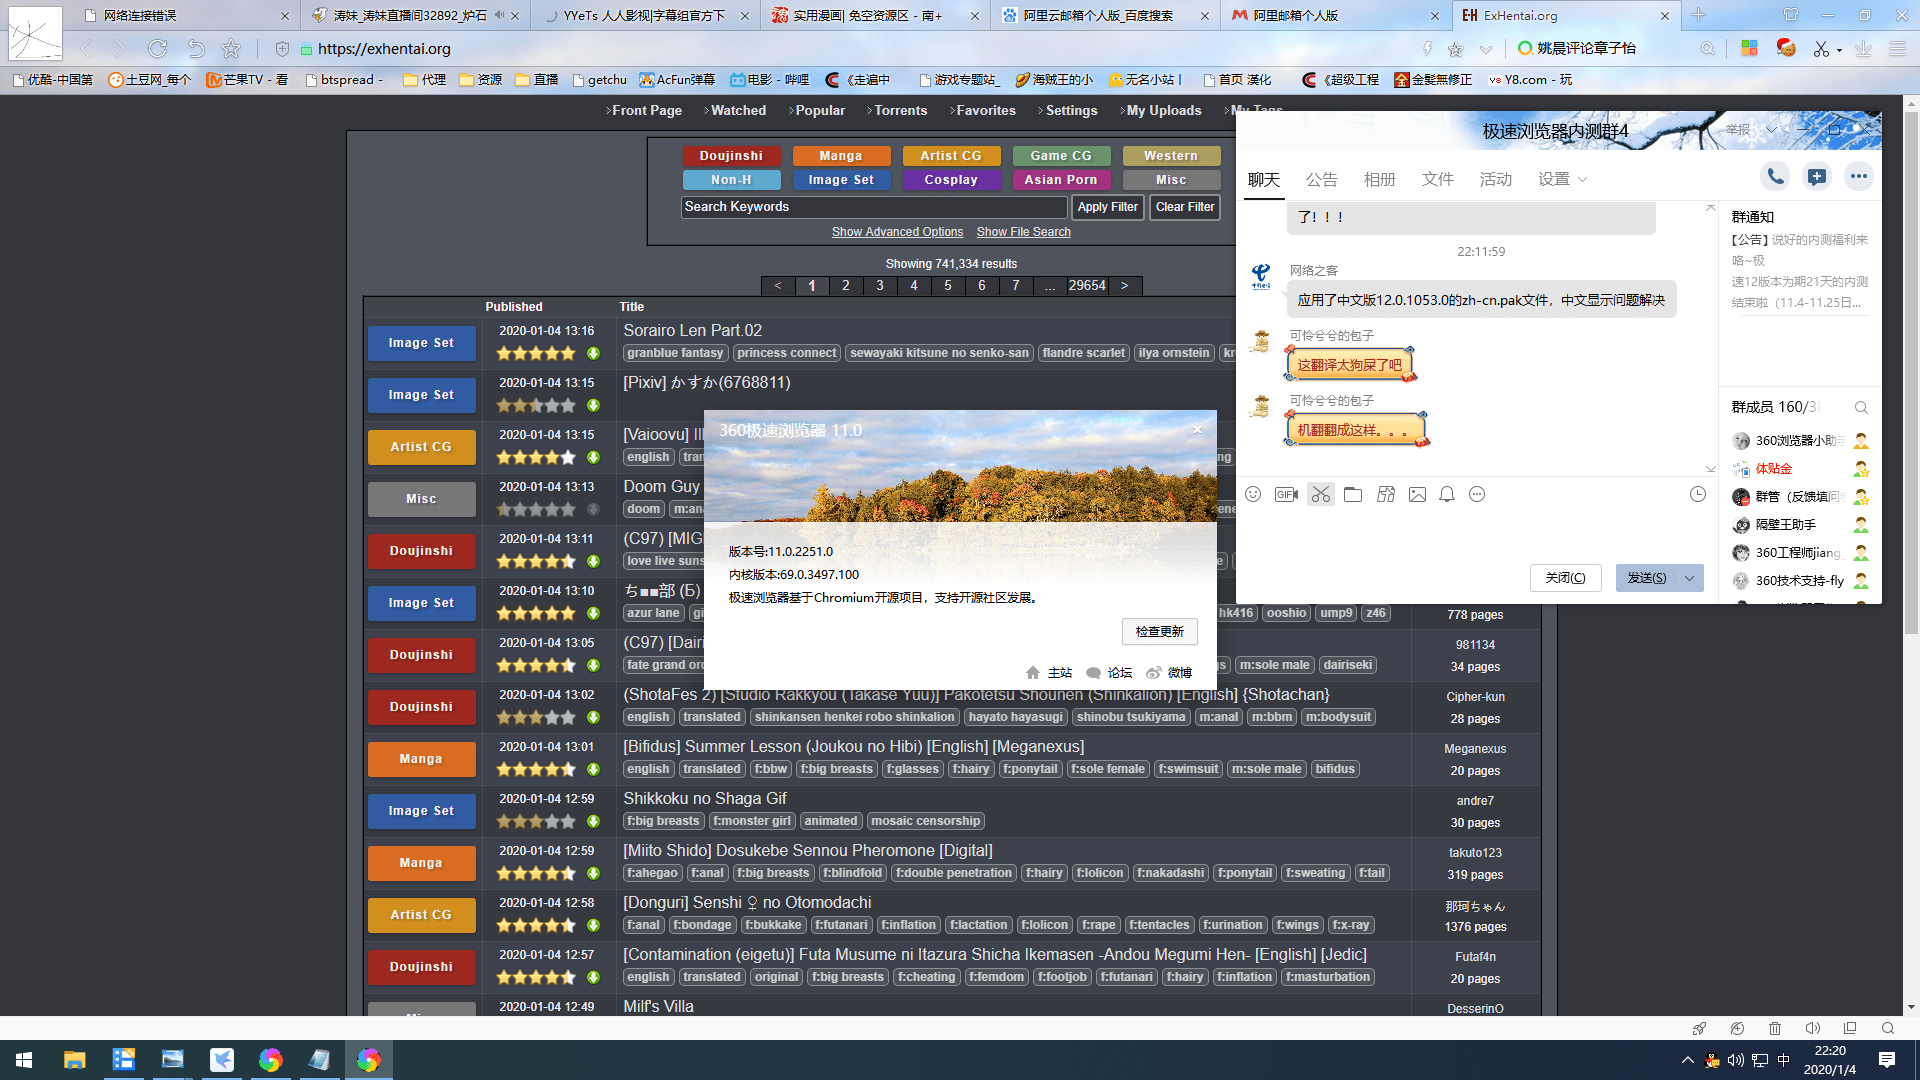Click Show Advanced Options link

(897, 232)
